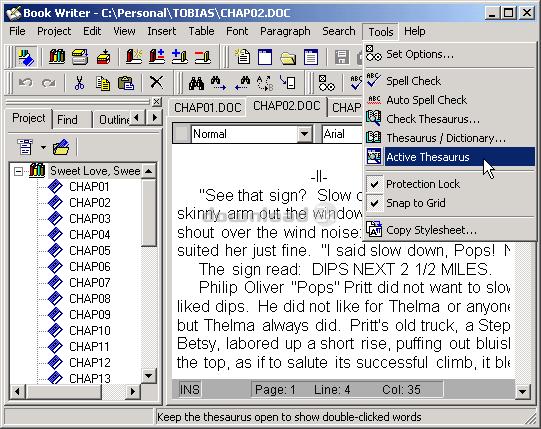Click the Delete X toolbar icon
541x429 pixels.
coord(157,83)
